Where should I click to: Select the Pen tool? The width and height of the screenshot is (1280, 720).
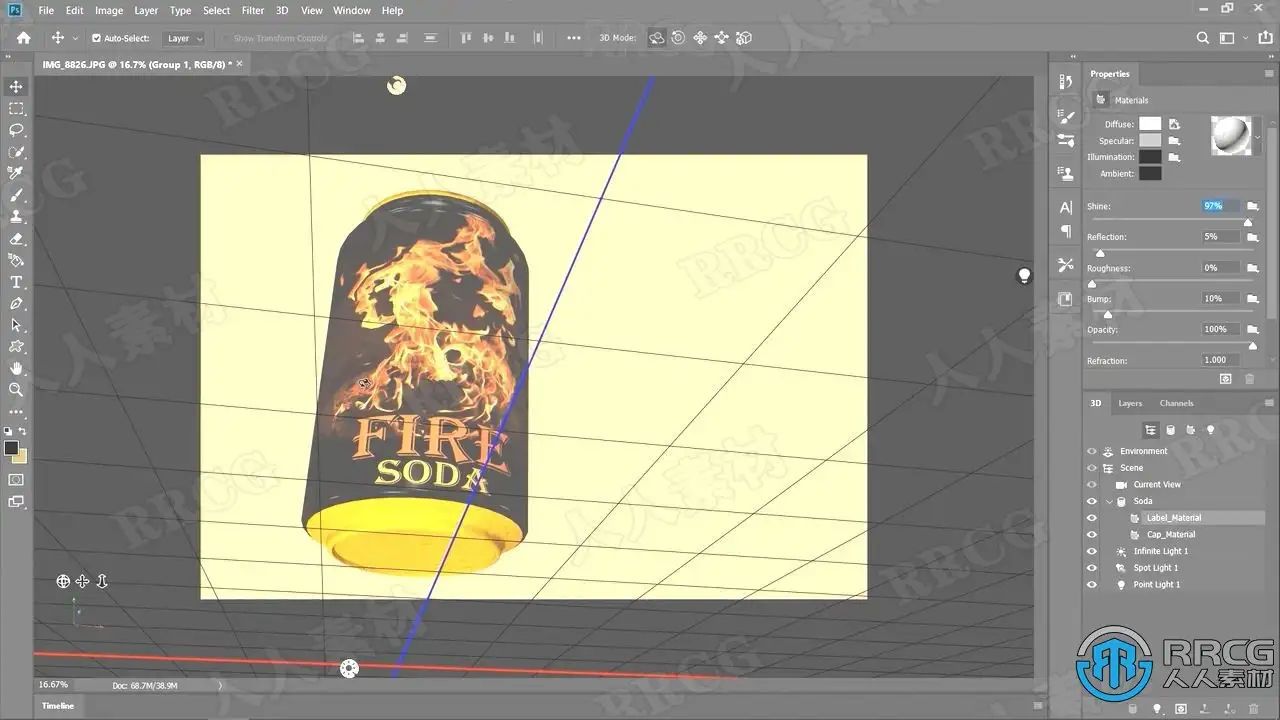pos(16,303)
